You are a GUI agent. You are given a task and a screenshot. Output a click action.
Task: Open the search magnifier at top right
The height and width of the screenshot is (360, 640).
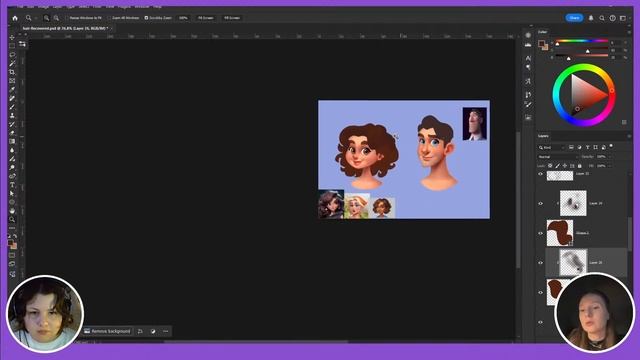click(602, 18)
